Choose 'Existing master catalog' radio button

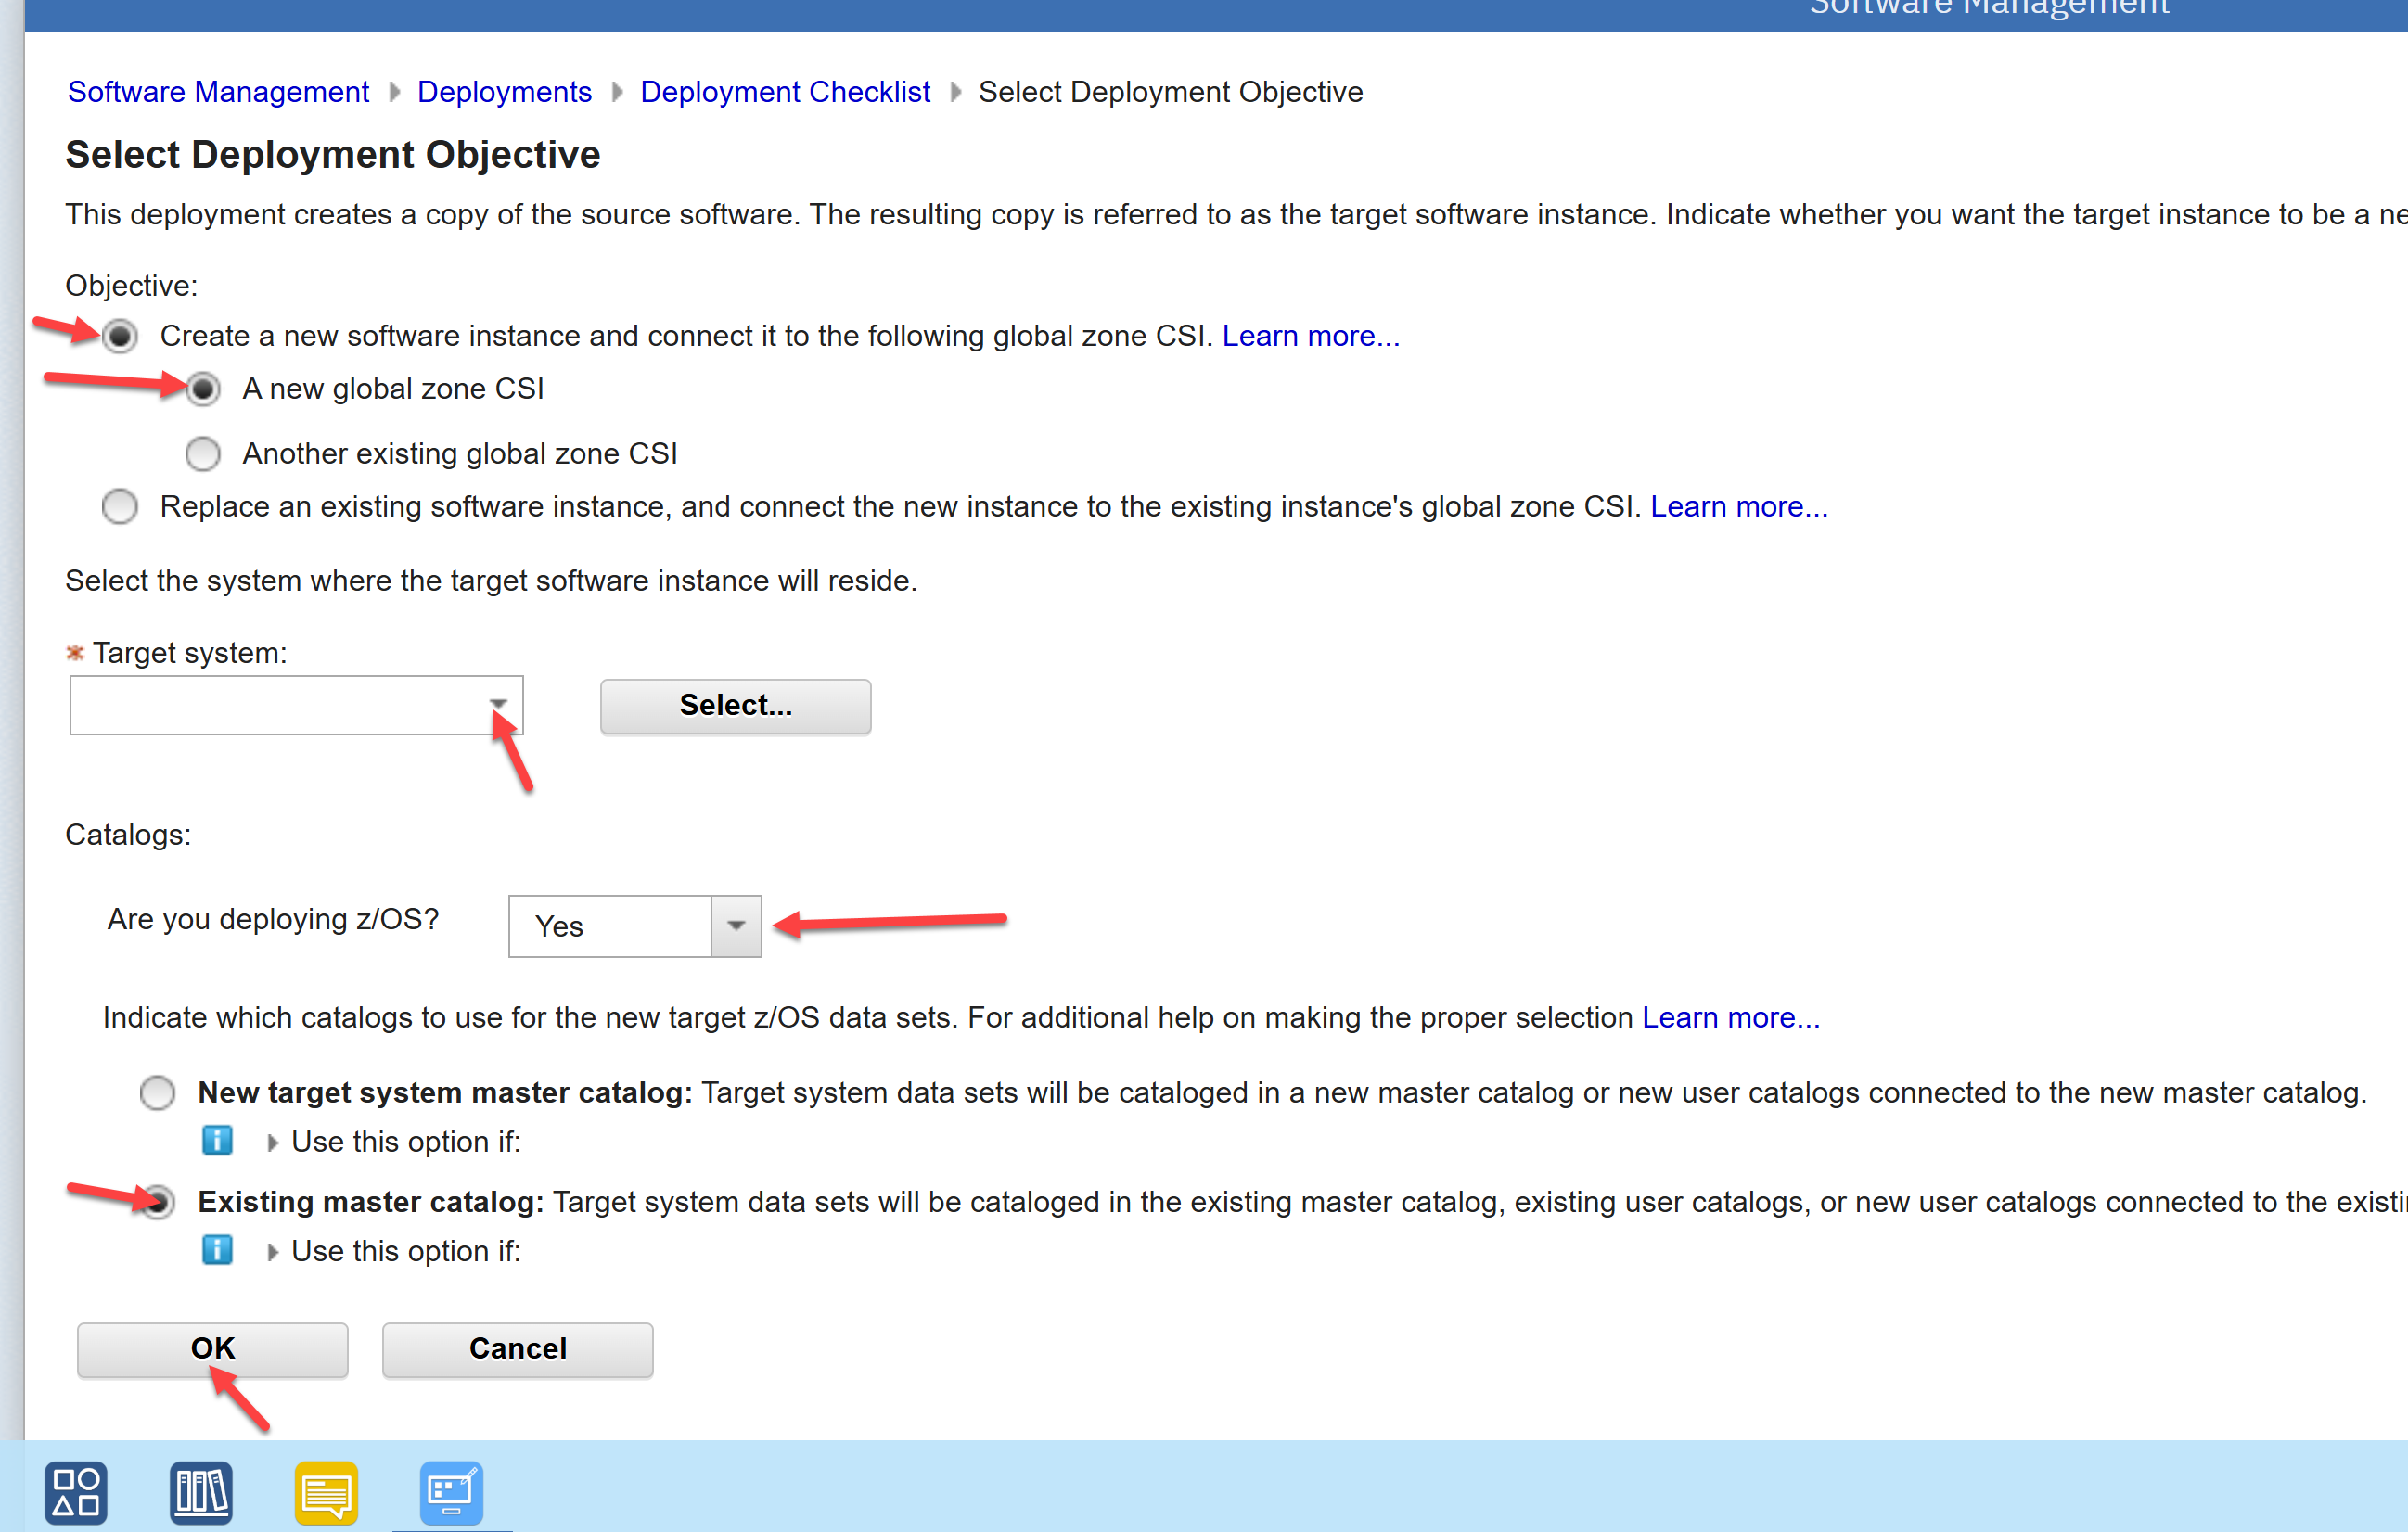(157, 1201)
